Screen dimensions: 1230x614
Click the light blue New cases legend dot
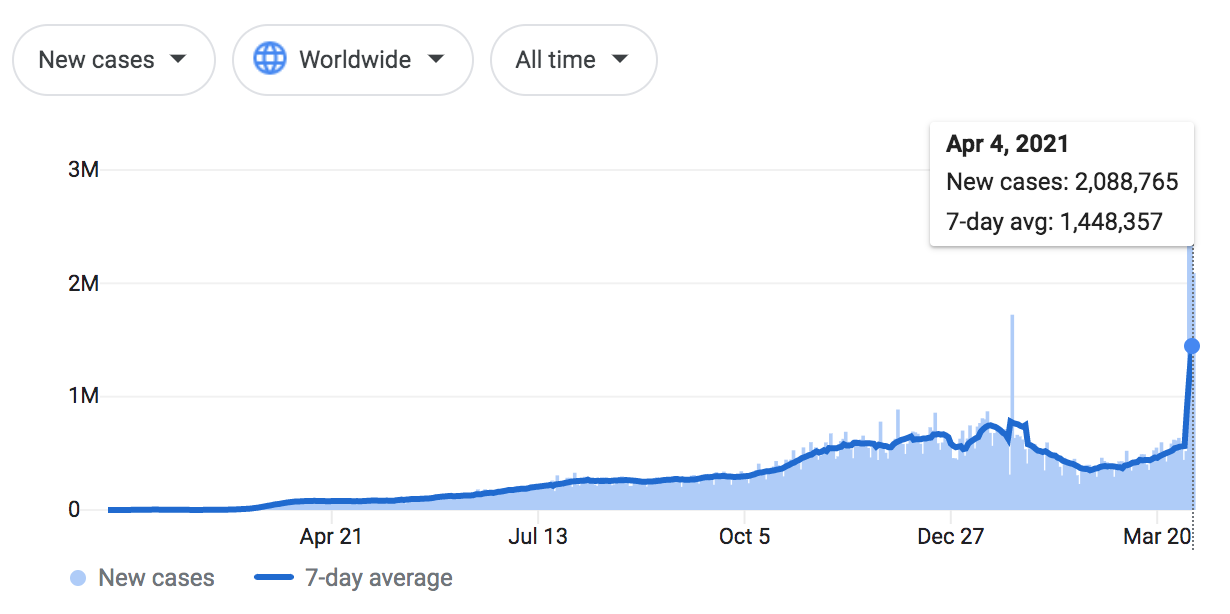tap(79, 578)
